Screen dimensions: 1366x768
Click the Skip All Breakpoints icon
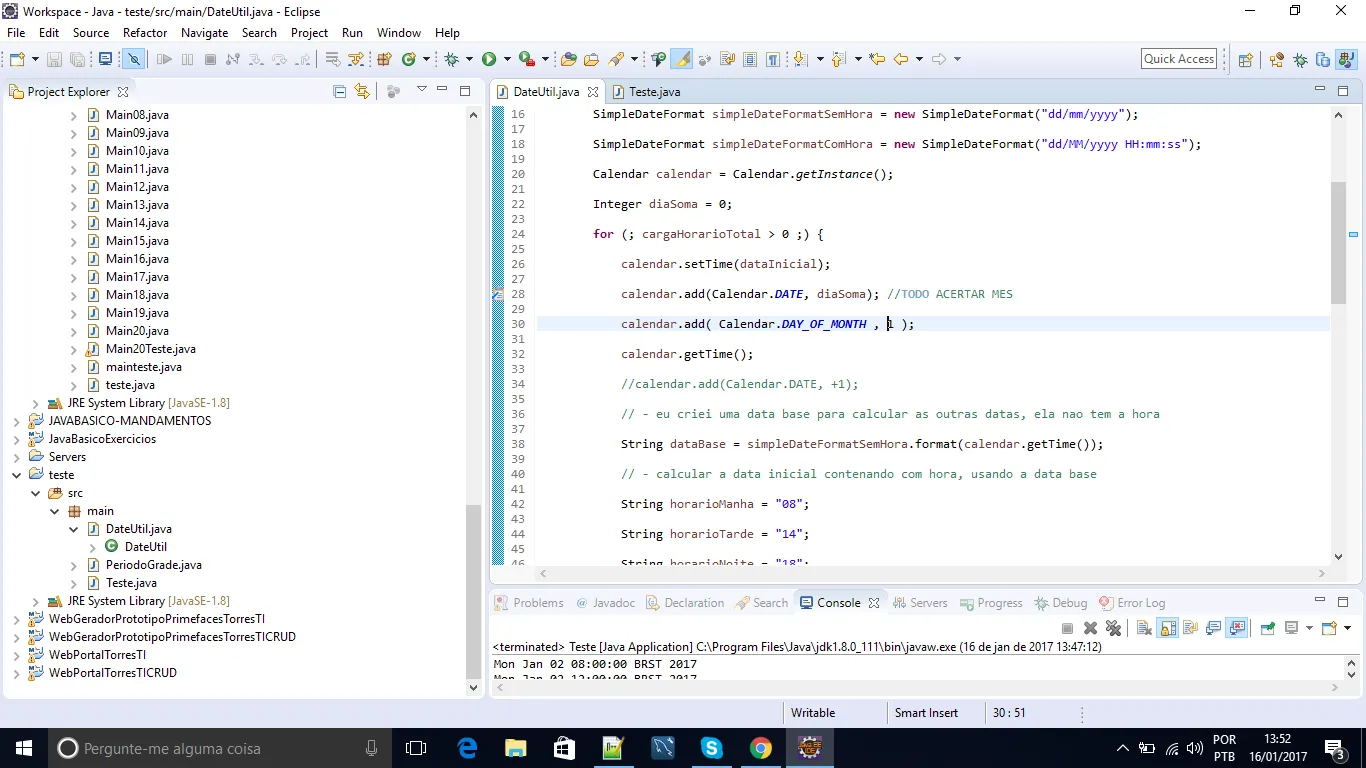(x=133, y=60)
